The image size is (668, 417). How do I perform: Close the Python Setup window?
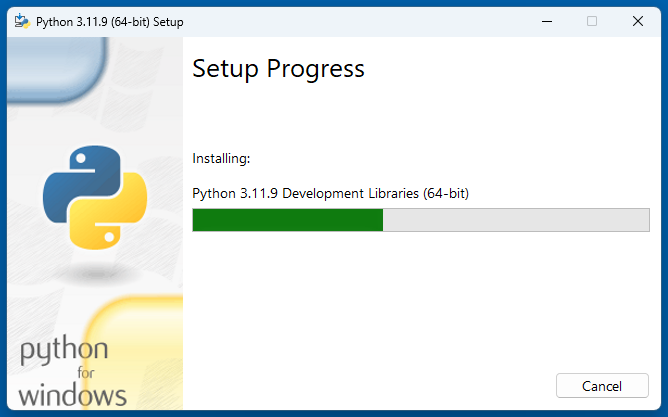(x=638, y=21)
